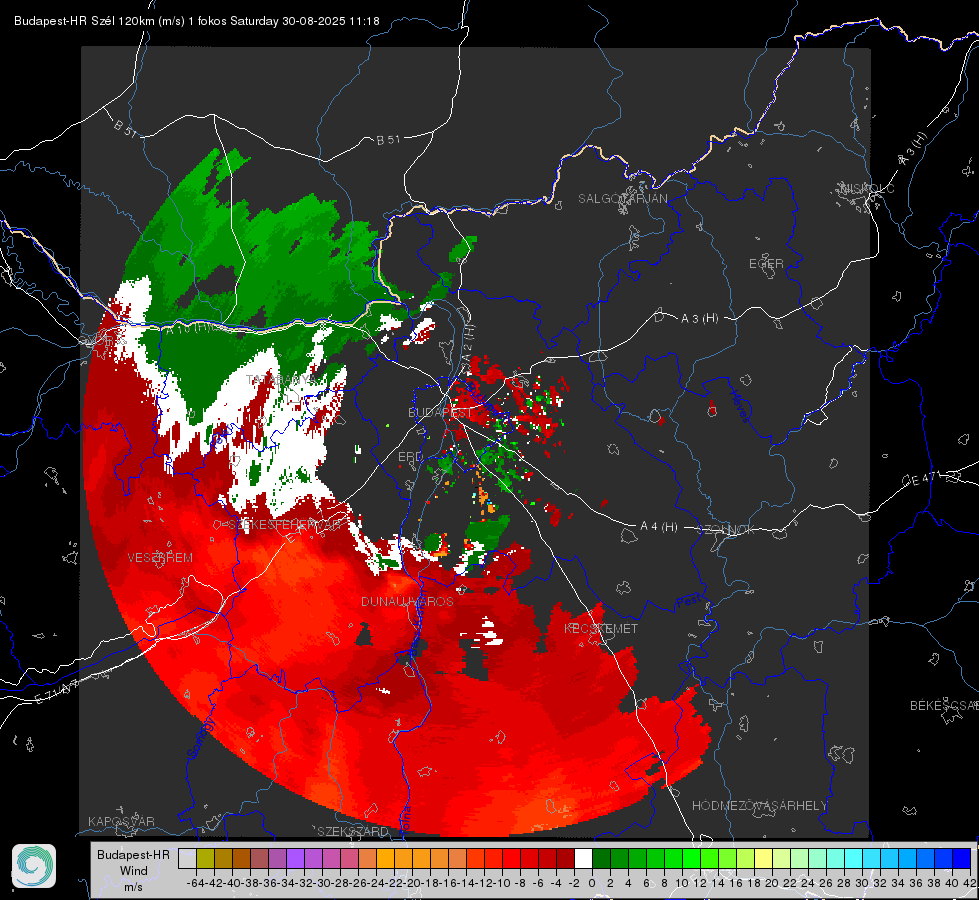
Task: Select the dark green swatch between 0 and 2
Action: tap(601, 858)
